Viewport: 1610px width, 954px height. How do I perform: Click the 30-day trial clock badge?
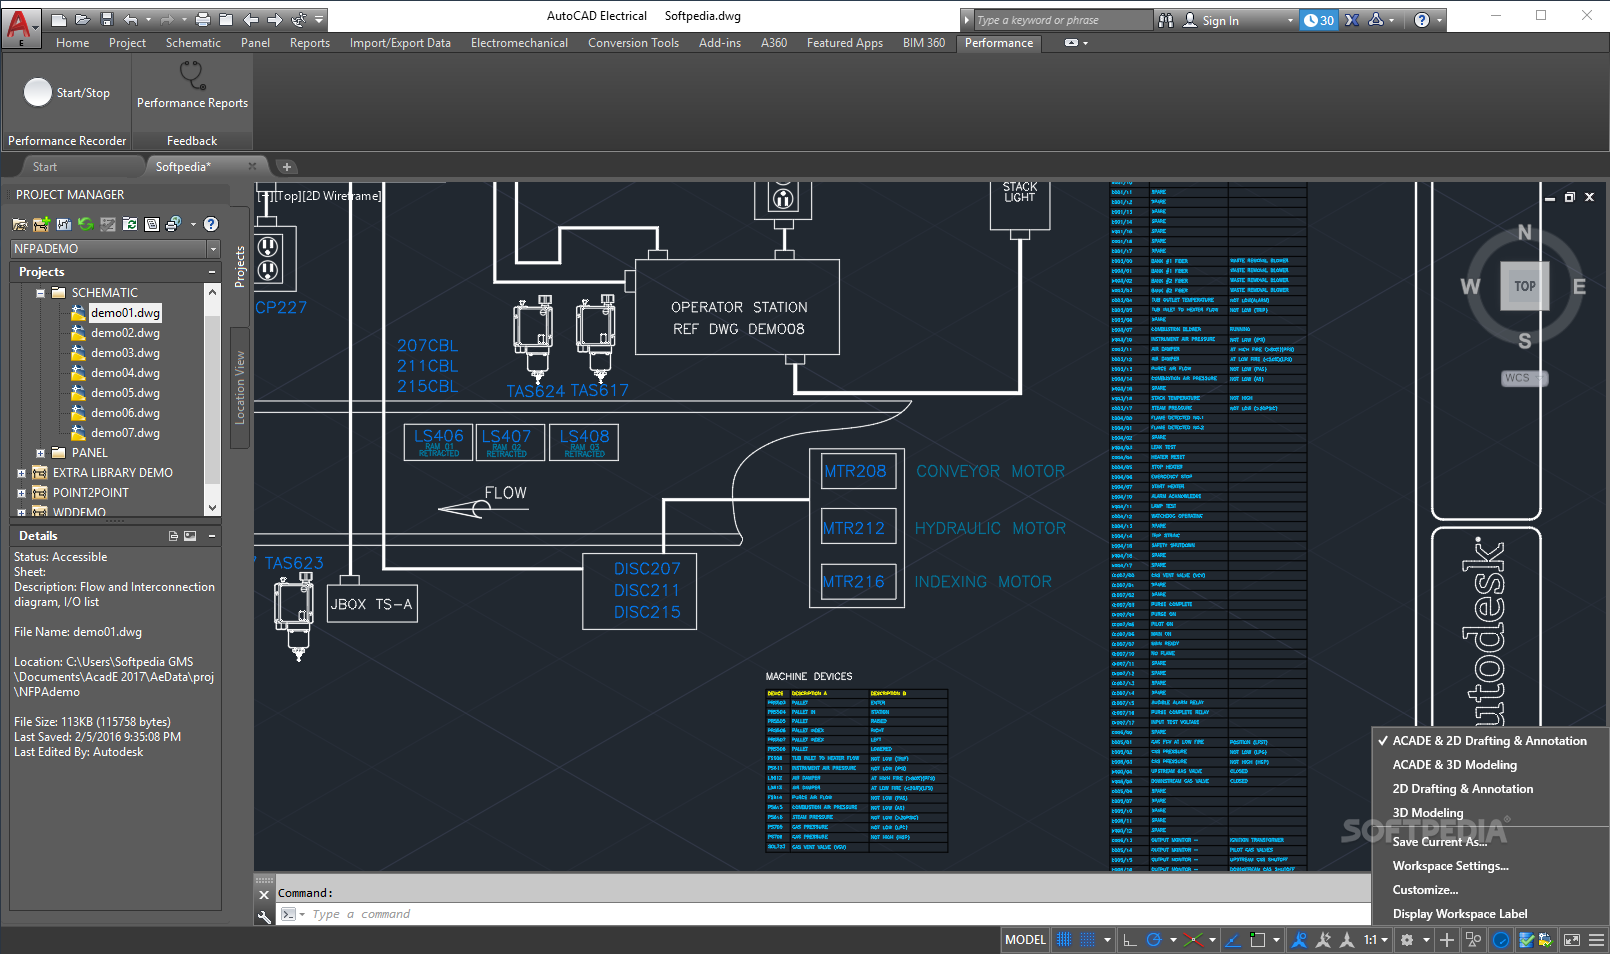[x=1319, y=20]
